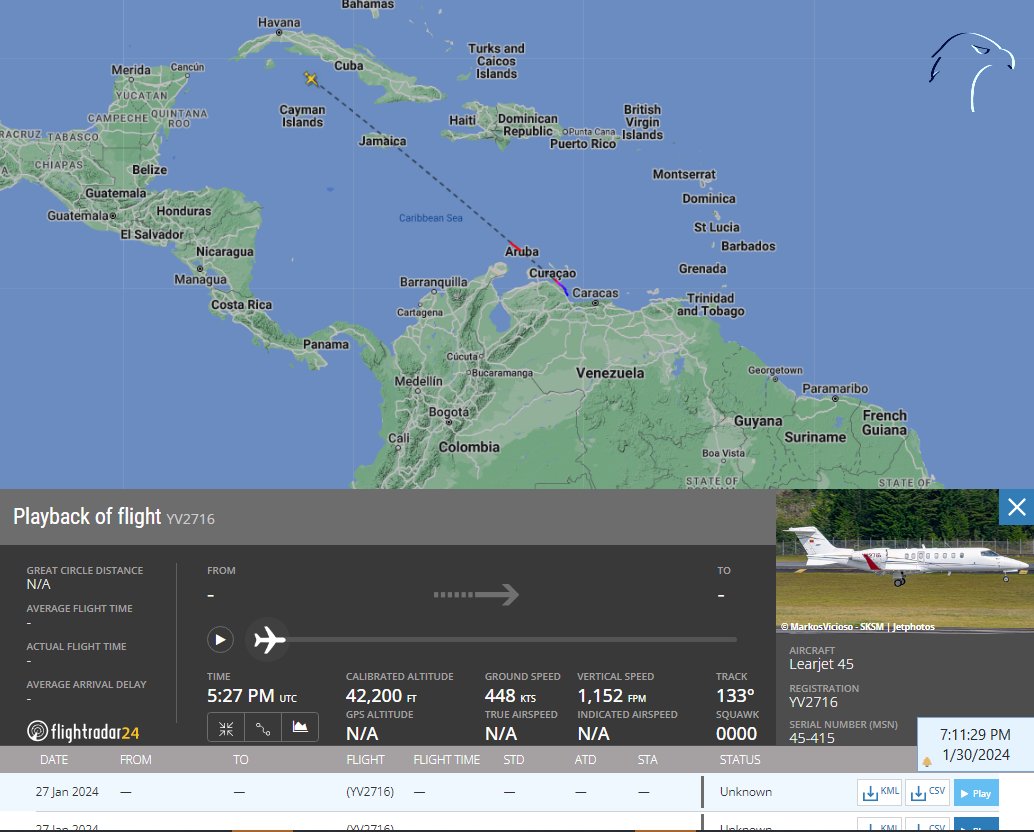1034x832 pixels.
Task: Toggle the route path display icon
Action: tap(263, 728)
